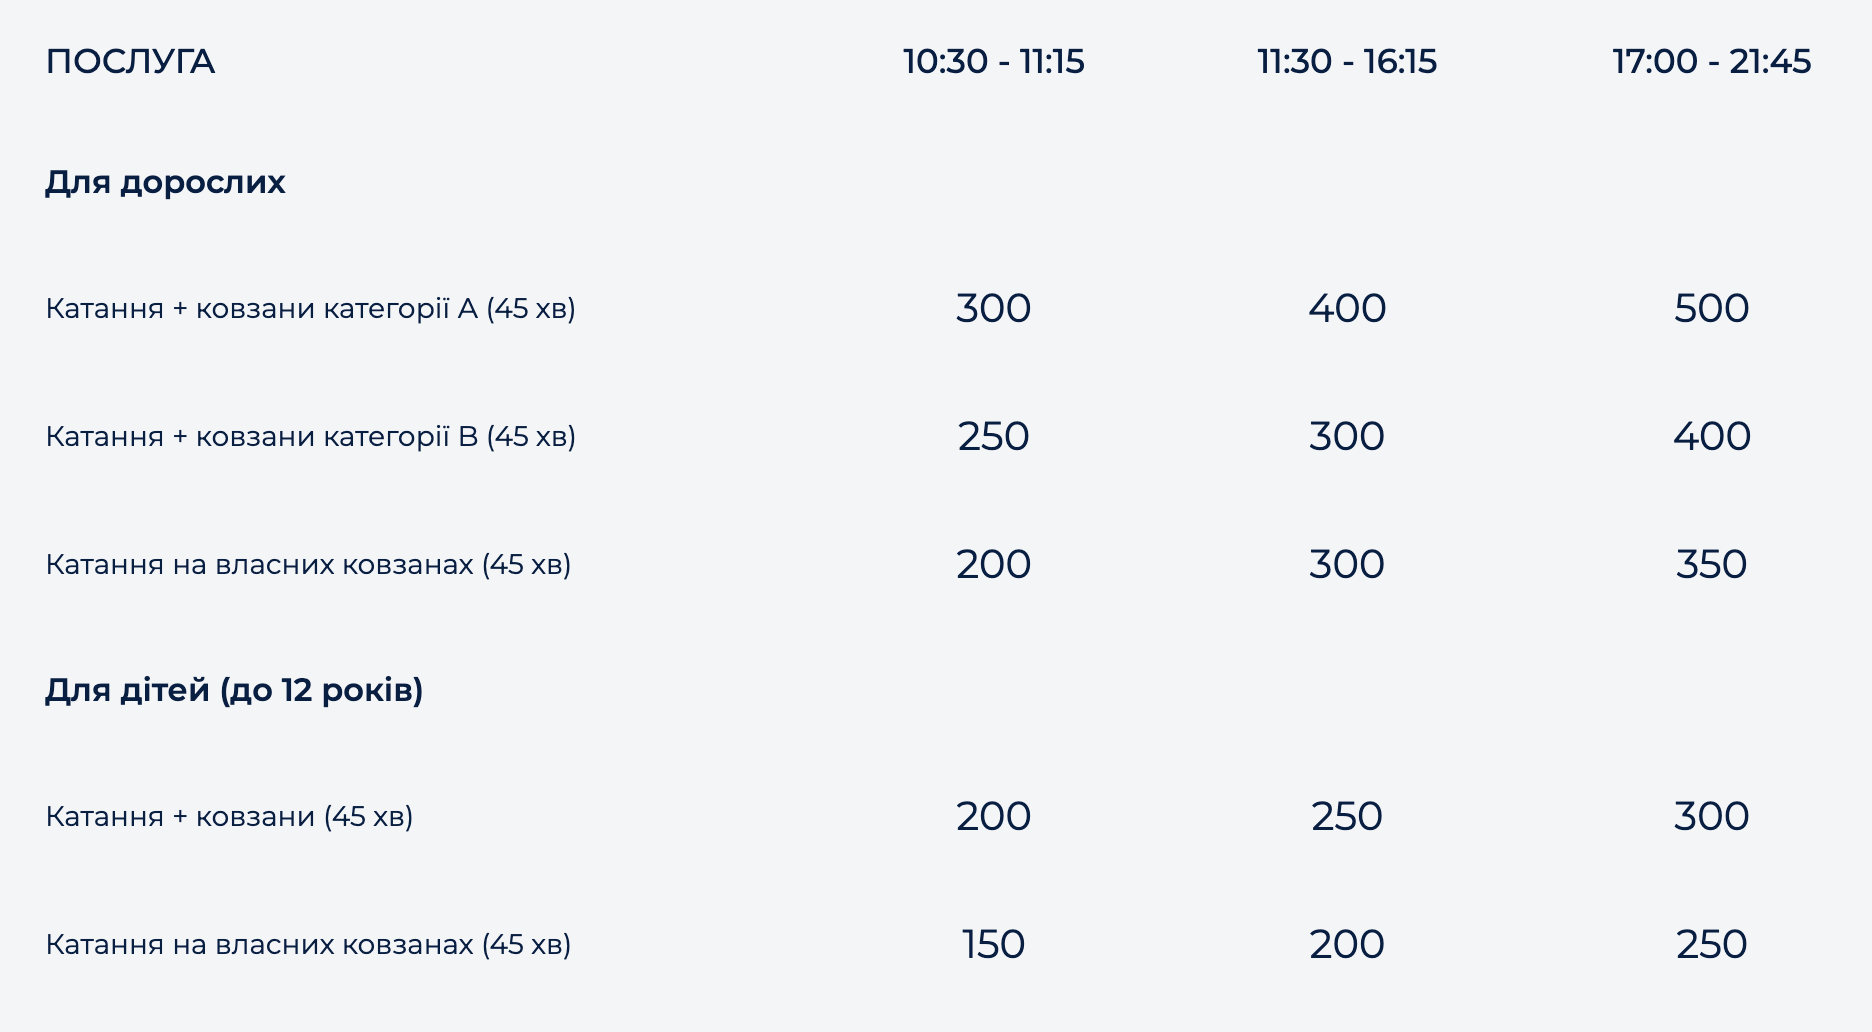Select children's skating + skates price 250
The image size is (1872, 1032).
1346,816
